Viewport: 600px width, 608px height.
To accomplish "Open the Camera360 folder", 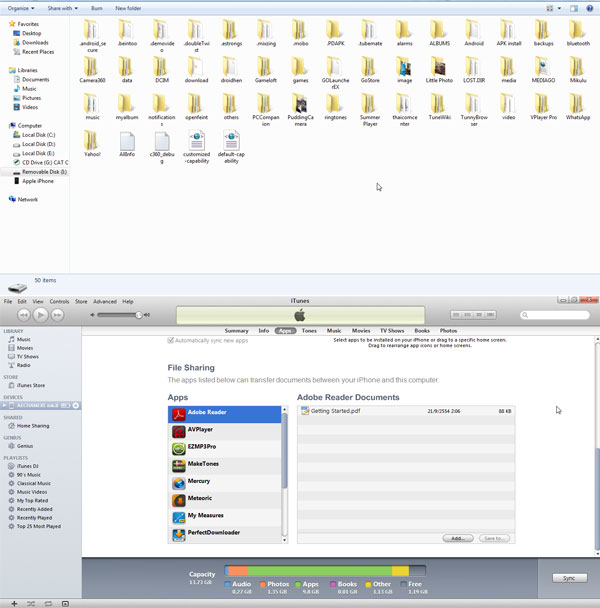I will point(92,71).
